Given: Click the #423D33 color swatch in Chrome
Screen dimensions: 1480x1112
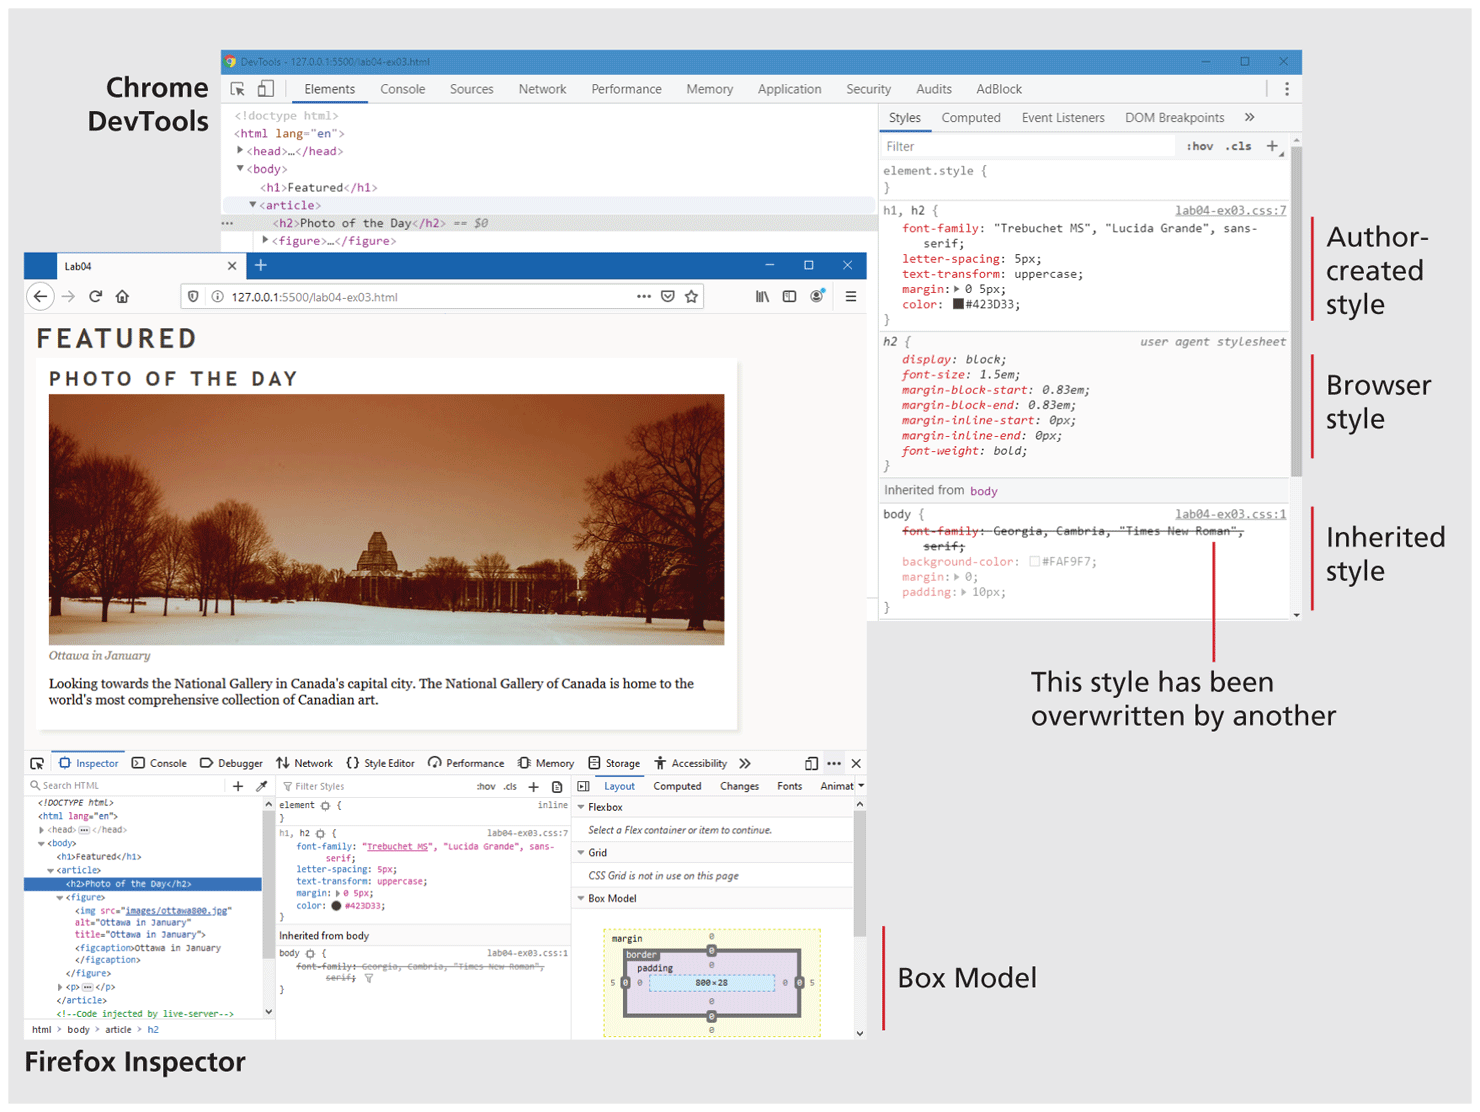Looking at the screenshot, I should click(x=958, y=305).
